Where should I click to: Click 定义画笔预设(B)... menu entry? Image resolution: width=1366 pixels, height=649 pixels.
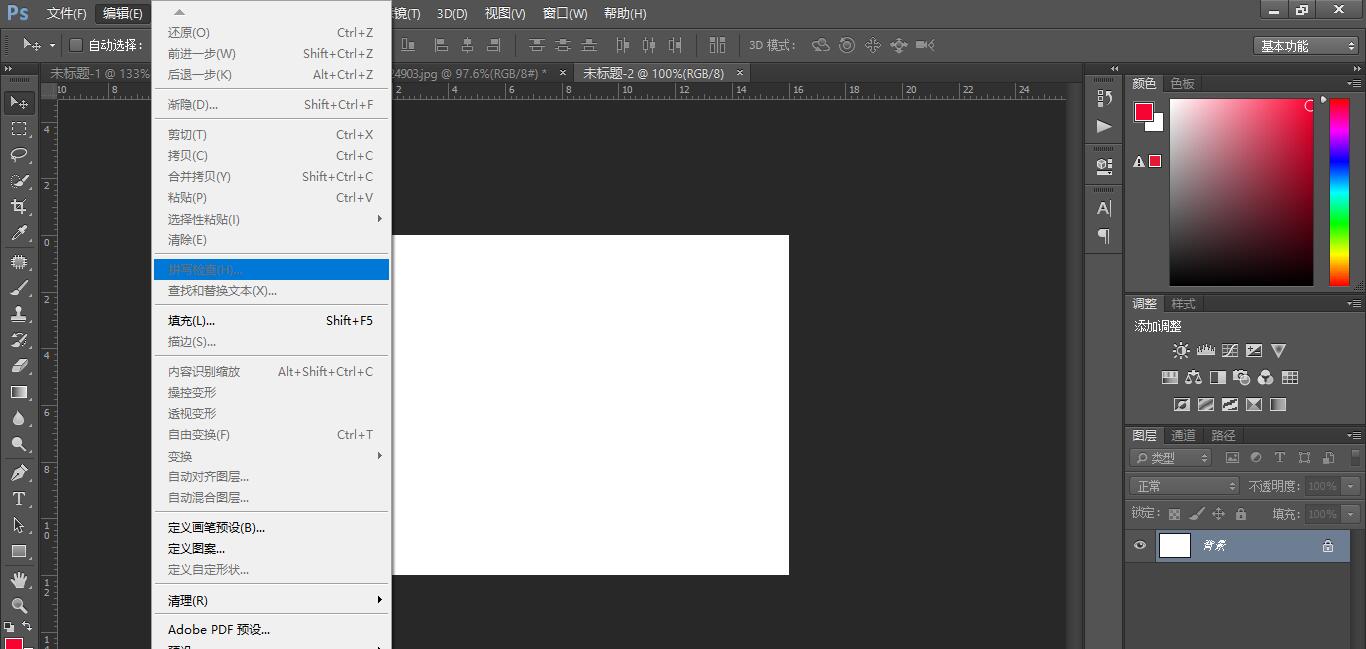[216, 528]
